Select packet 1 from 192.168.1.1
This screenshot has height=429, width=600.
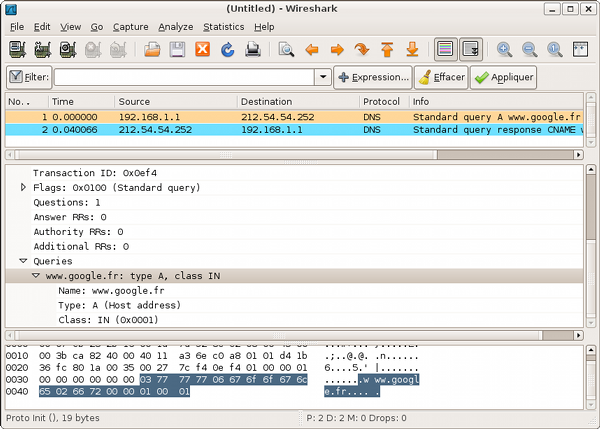pos(294,117)
